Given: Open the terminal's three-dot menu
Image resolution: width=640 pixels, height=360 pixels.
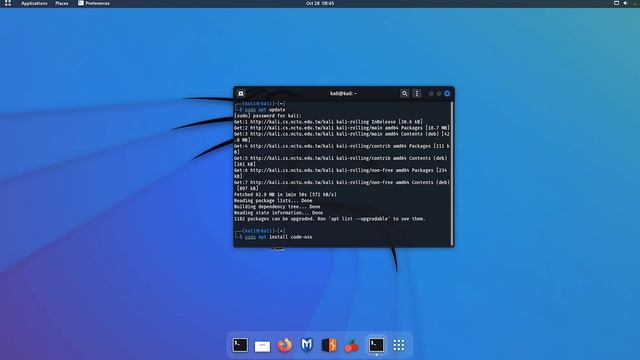Looking at the screenshot, I should 417,93.
